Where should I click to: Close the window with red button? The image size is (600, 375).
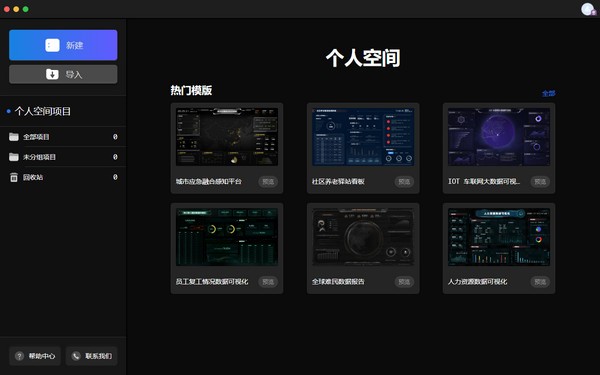click(x=7, y=9)
